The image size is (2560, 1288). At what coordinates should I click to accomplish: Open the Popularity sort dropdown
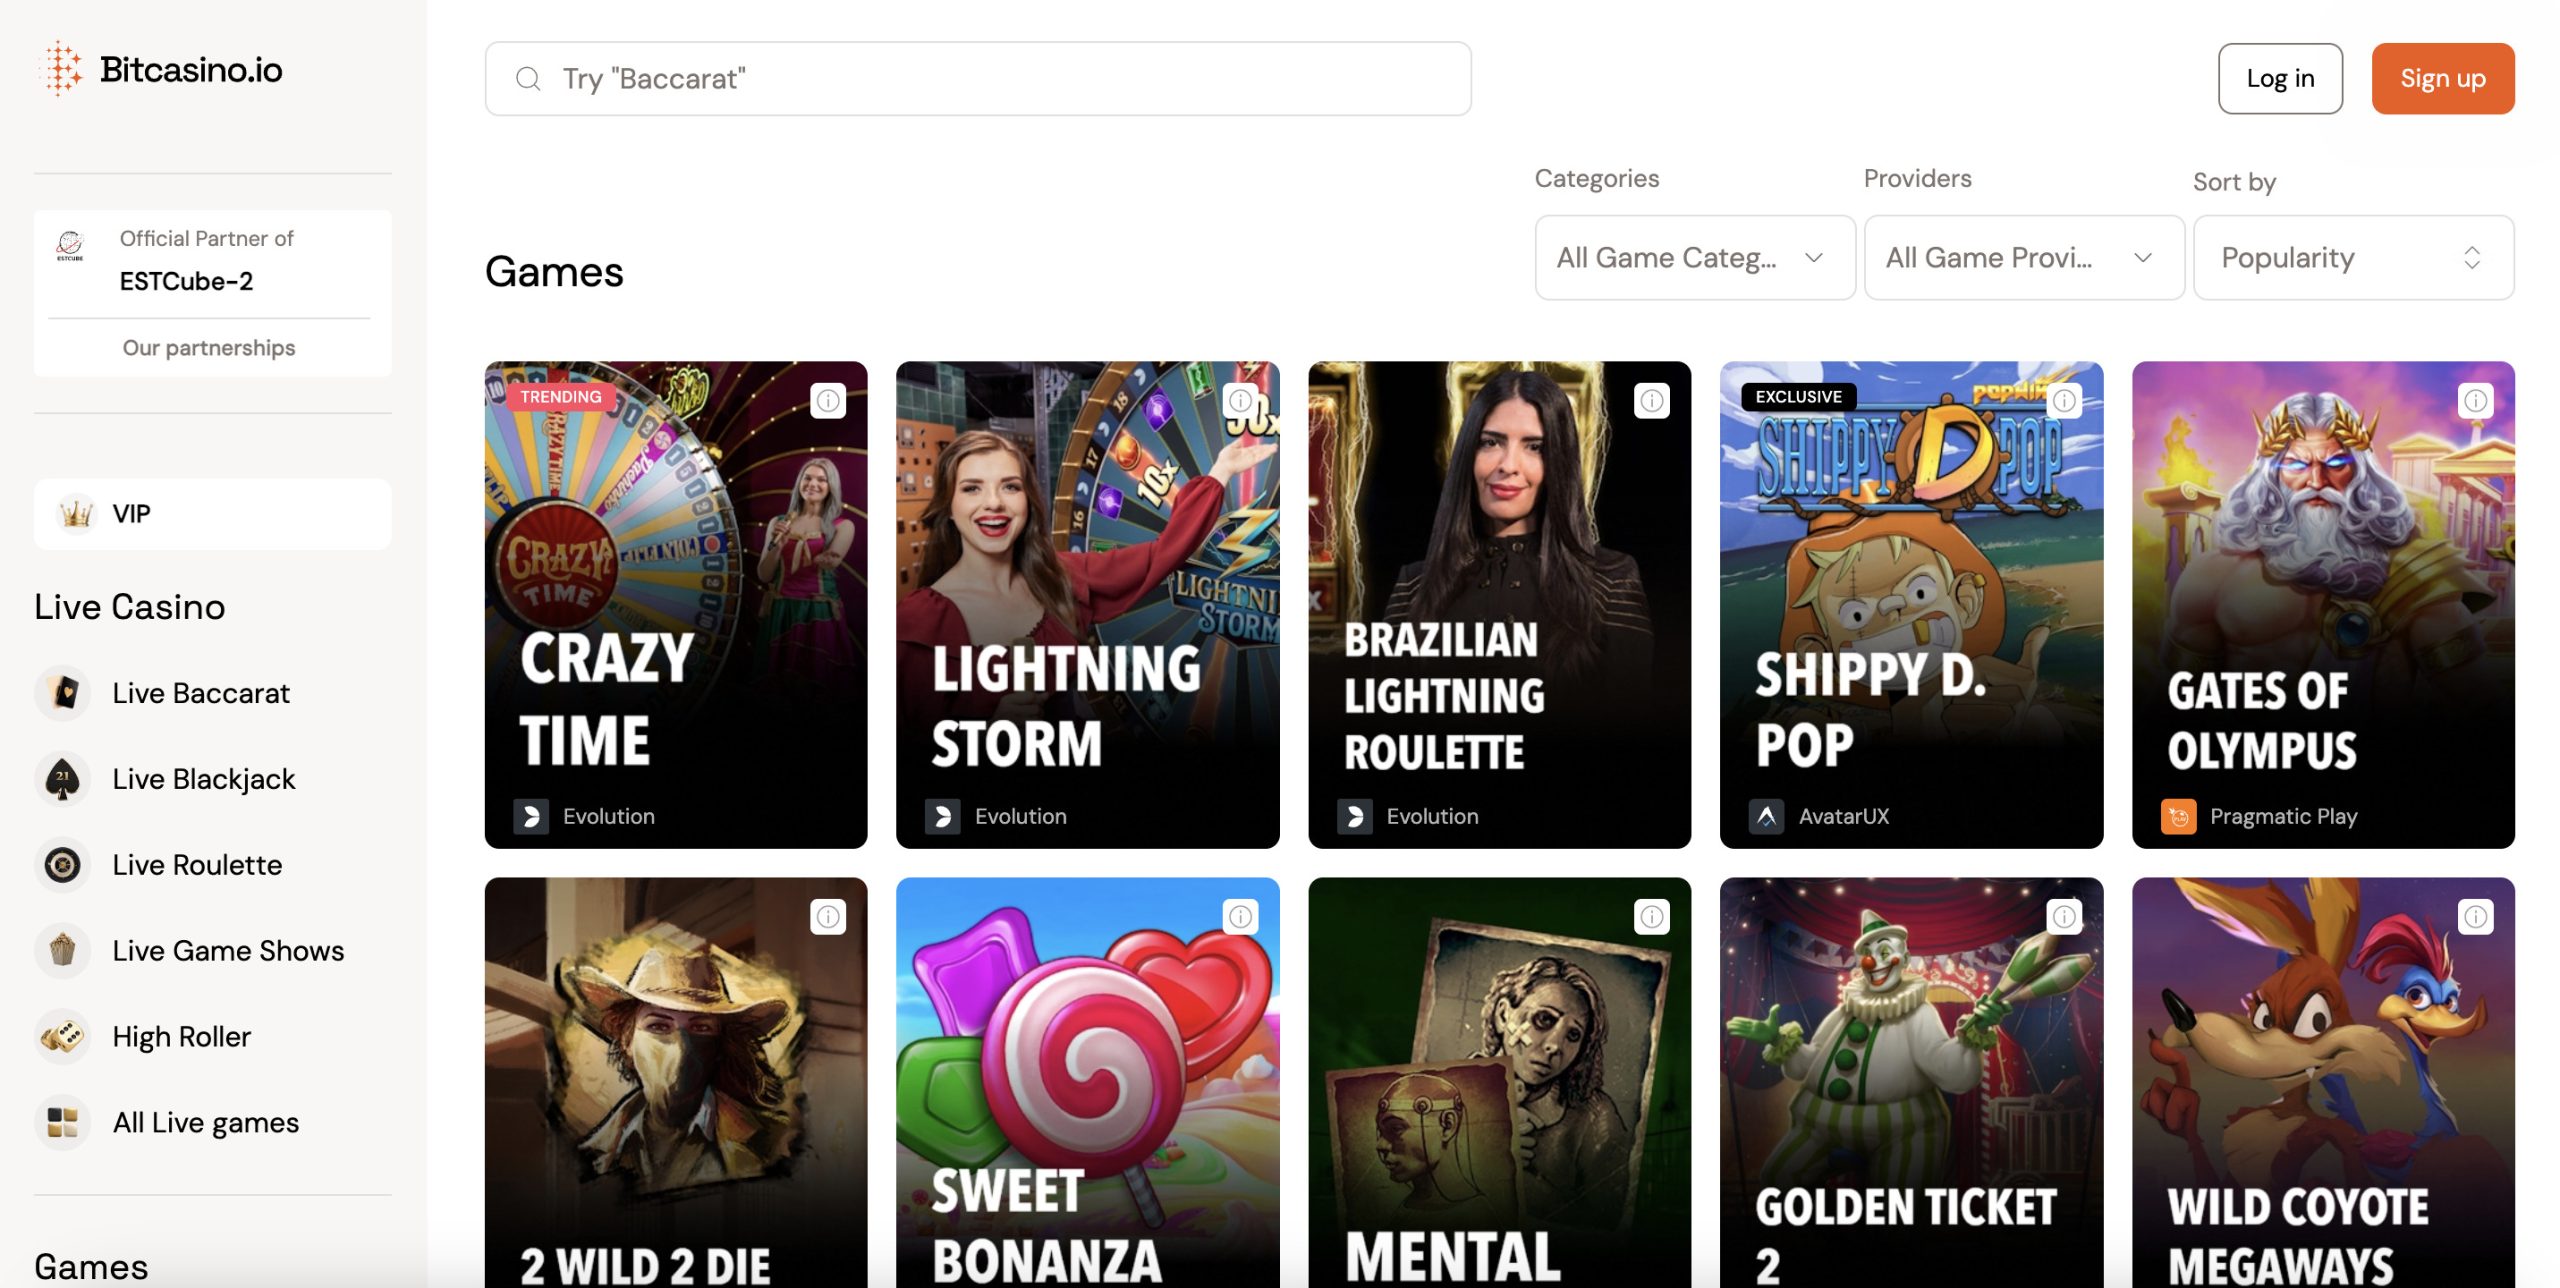(x=2353, y=258)
